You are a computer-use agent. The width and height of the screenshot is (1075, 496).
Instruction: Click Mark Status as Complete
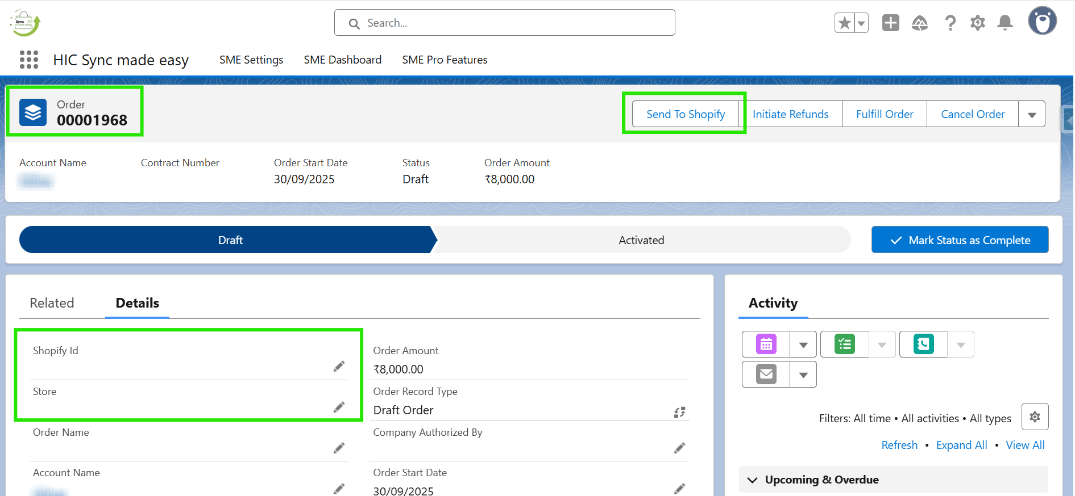click(960, 240)
